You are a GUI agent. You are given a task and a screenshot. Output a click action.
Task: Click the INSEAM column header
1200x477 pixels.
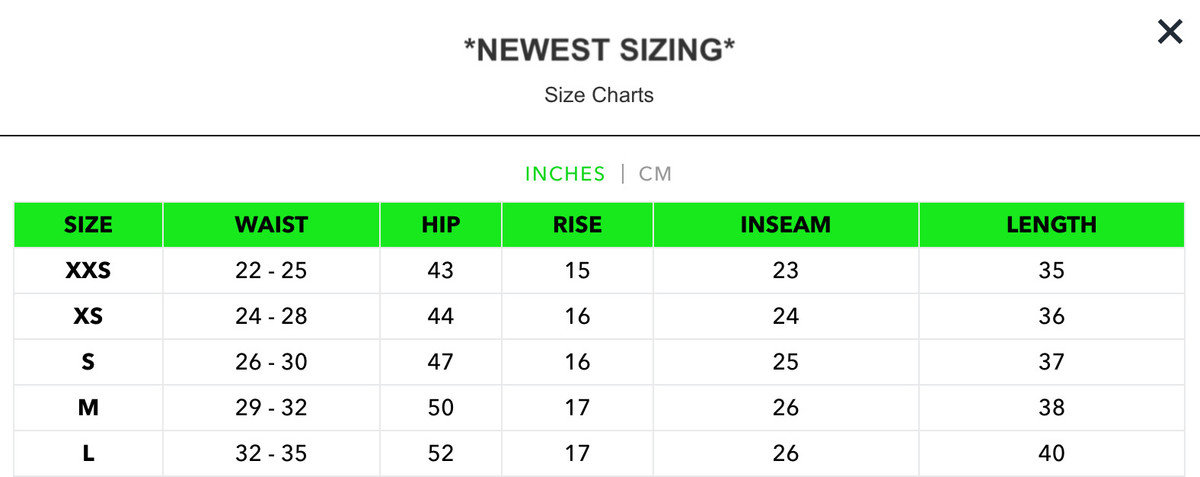click(x=785, y=225)
